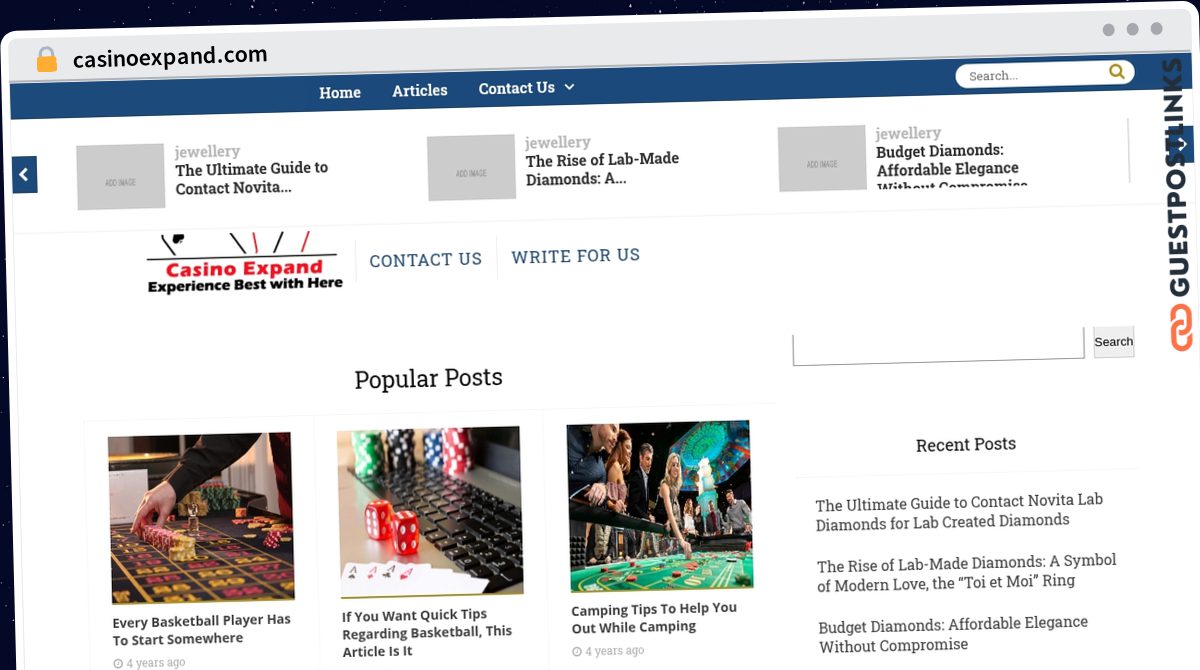Screen dimensions: 1200x670
Task: Go to the previous carousel slide
Action: (24, 175)
